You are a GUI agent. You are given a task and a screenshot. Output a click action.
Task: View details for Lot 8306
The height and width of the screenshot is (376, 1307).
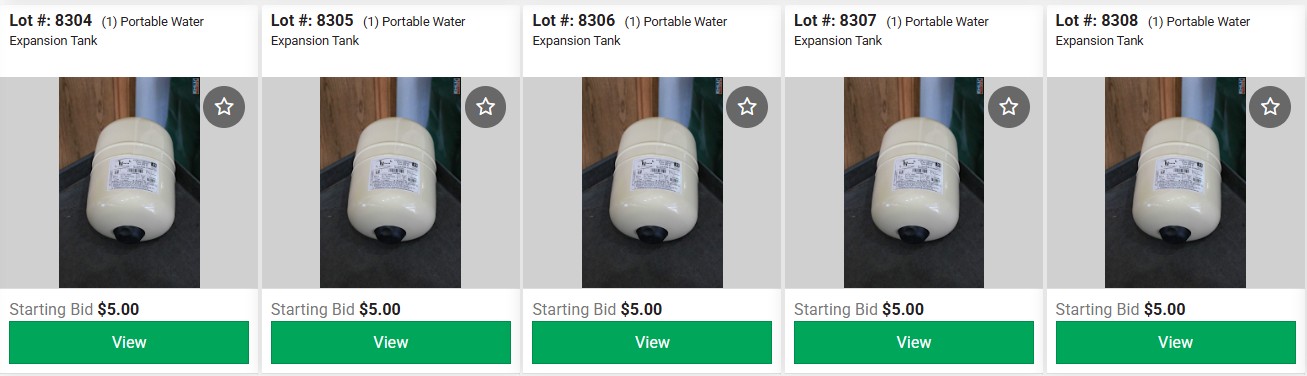(652, 342)
